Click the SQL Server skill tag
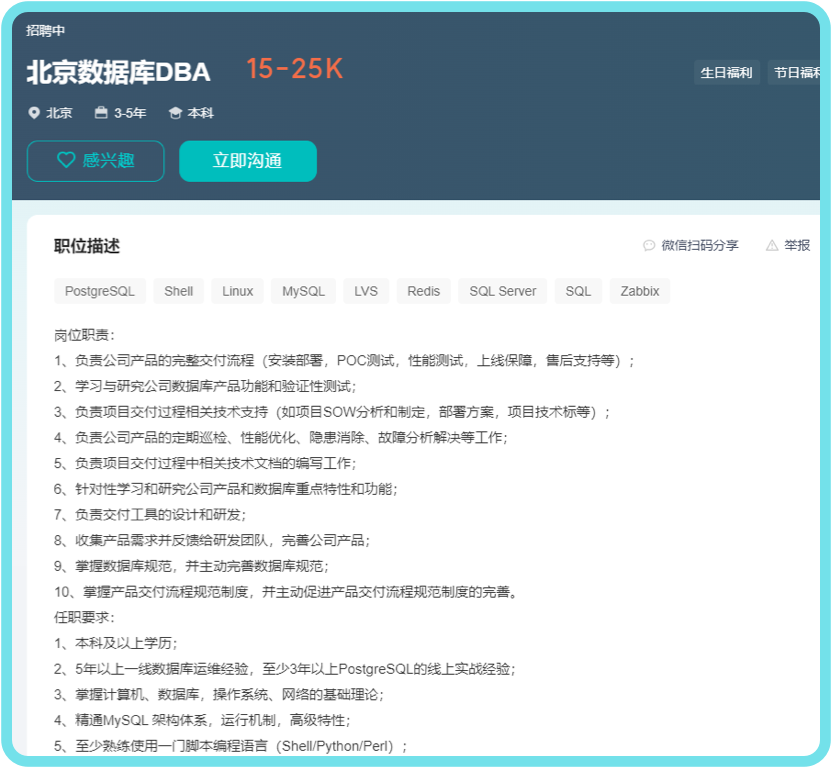Screen dimensions: 832x768 tap(503, 291)
